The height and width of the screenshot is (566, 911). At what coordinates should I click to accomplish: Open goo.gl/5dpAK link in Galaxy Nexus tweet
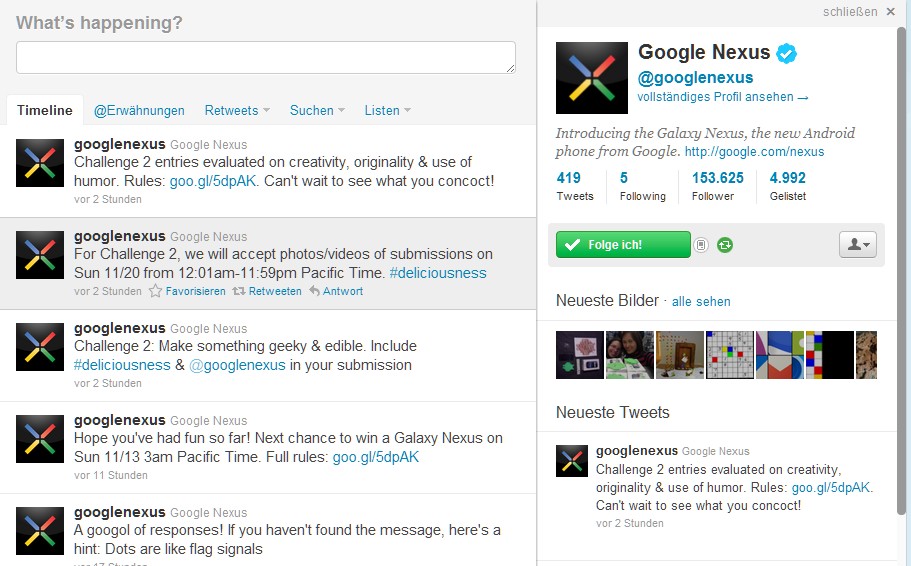(375, 457)
